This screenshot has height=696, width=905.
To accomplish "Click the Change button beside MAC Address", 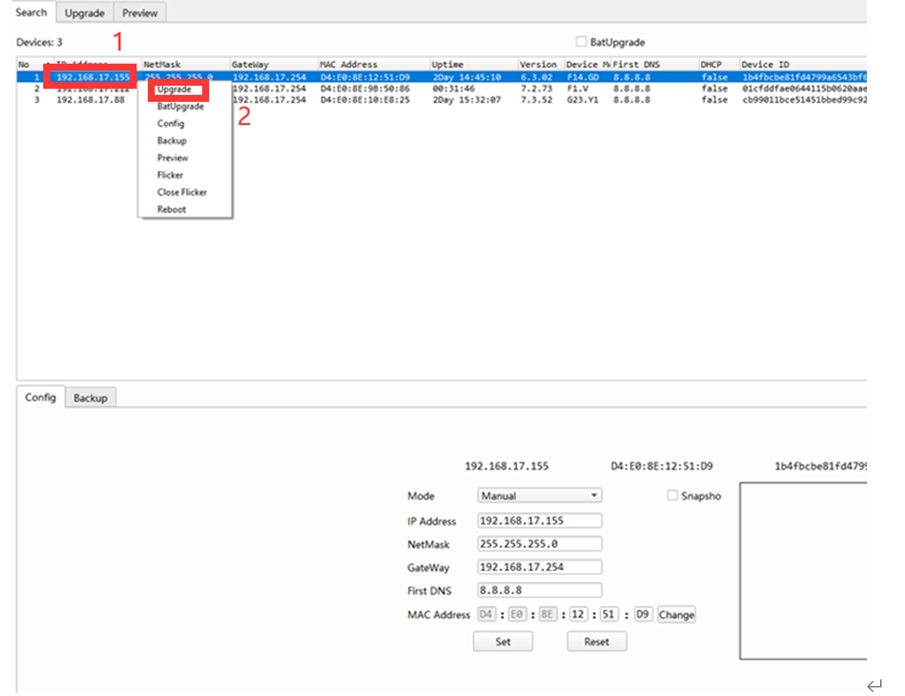I will click(676, 614).
